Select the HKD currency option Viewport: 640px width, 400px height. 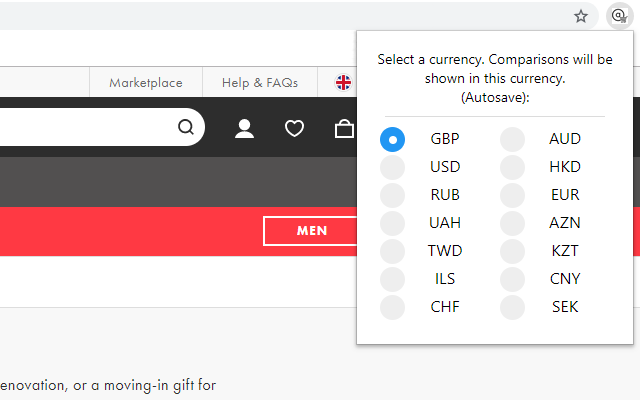tap(513, 167)
